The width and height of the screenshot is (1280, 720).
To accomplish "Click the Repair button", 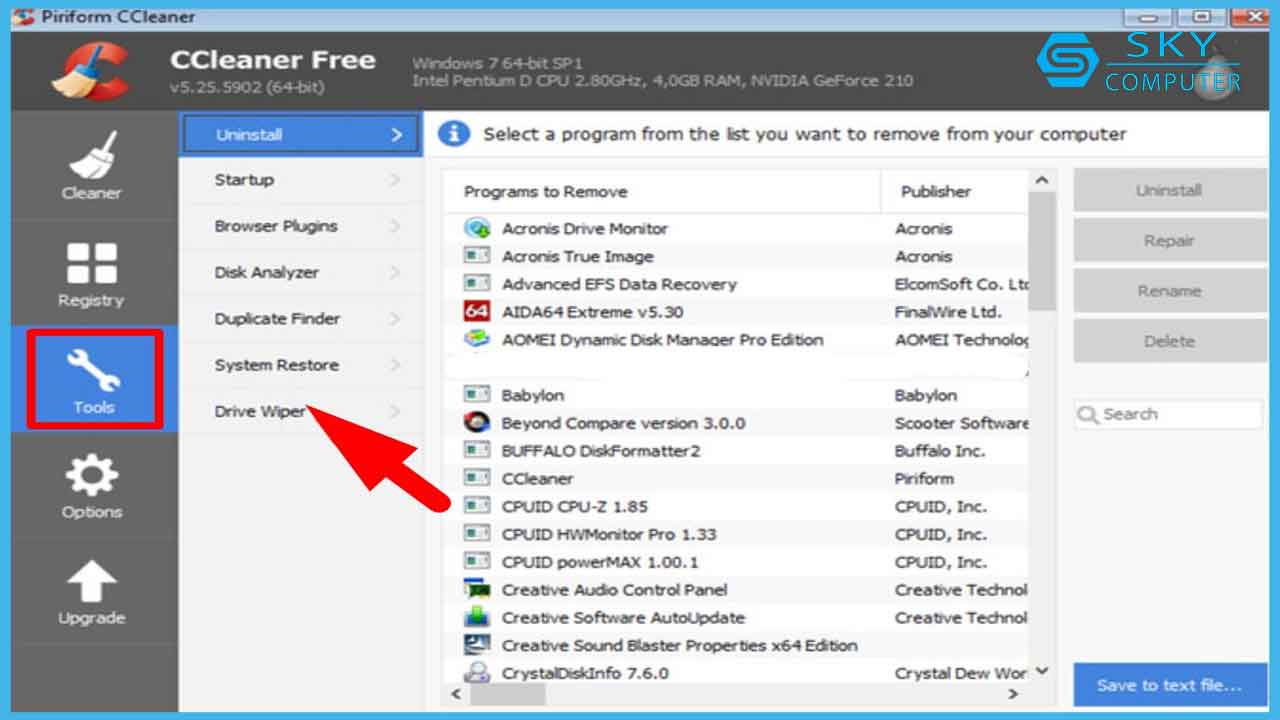I will 1169,240.
